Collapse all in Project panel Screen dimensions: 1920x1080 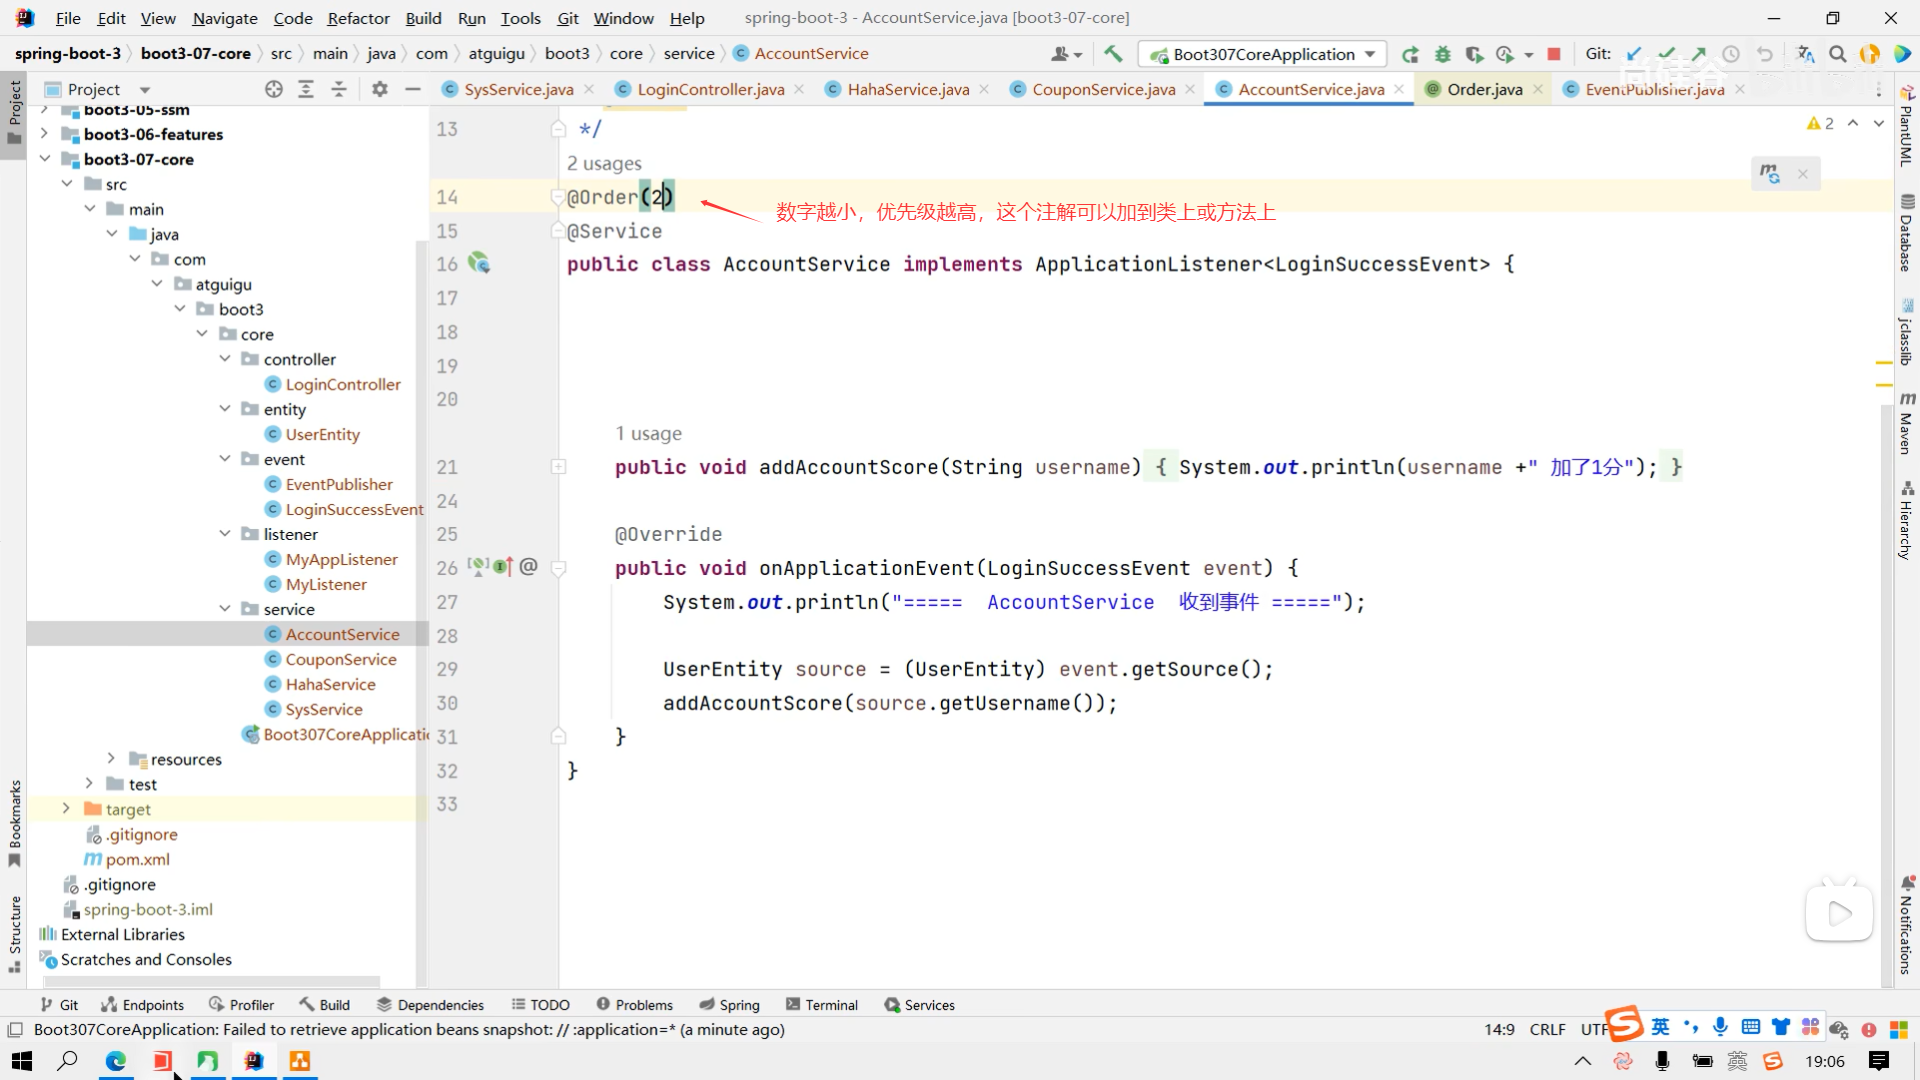[339, 89]
